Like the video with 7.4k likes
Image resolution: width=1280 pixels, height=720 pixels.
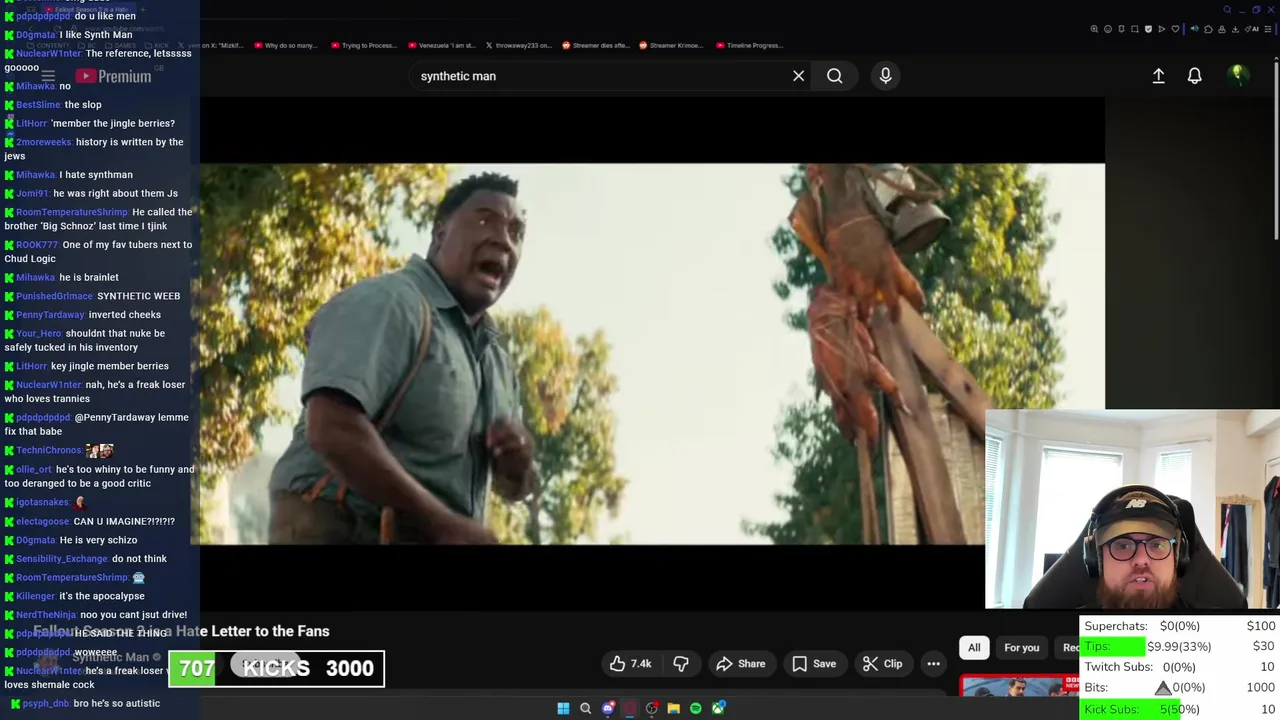[x=630, y=664]
